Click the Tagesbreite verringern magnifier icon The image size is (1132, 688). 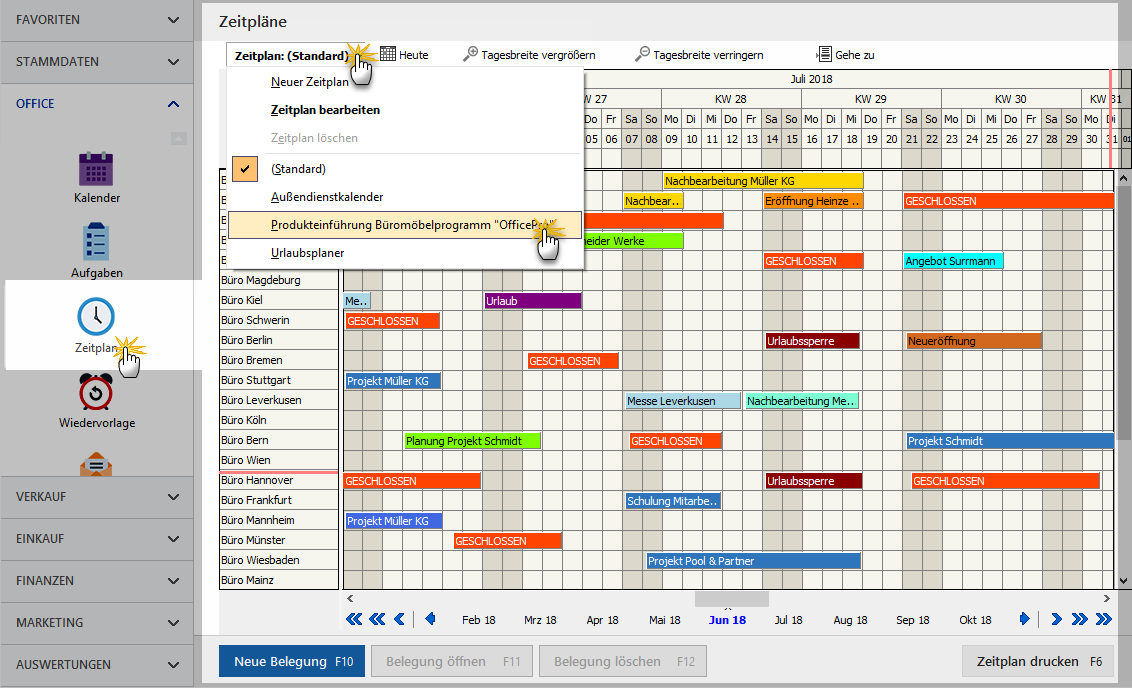click(x=642, y=54)
